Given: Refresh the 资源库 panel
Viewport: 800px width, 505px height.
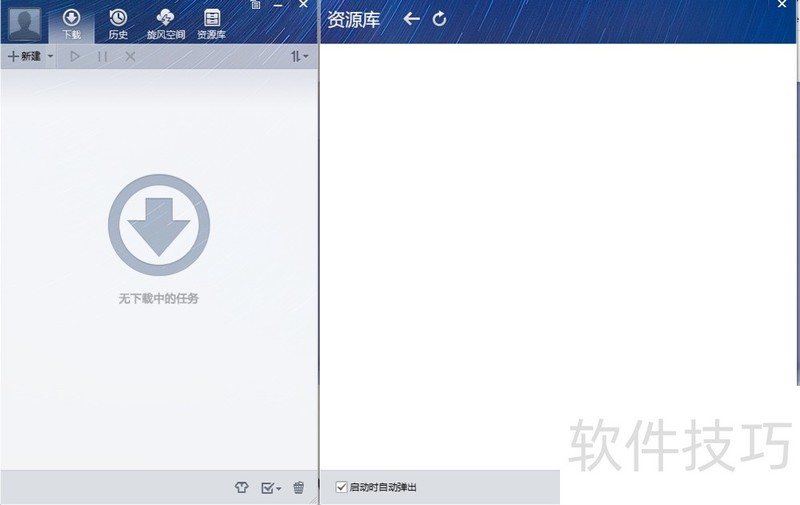Looking at the screenshot, I should tap(439, 19).
